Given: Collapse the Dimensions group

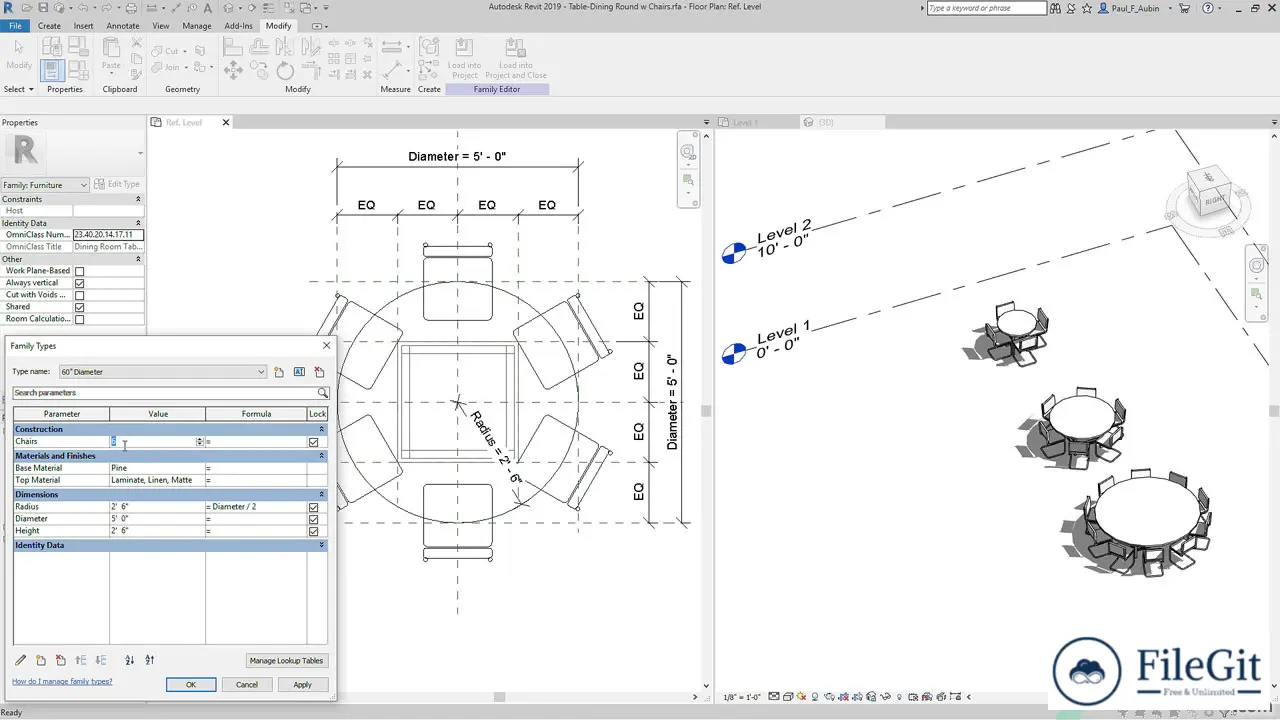Looking at the screenshot, I should pos(321,494).
